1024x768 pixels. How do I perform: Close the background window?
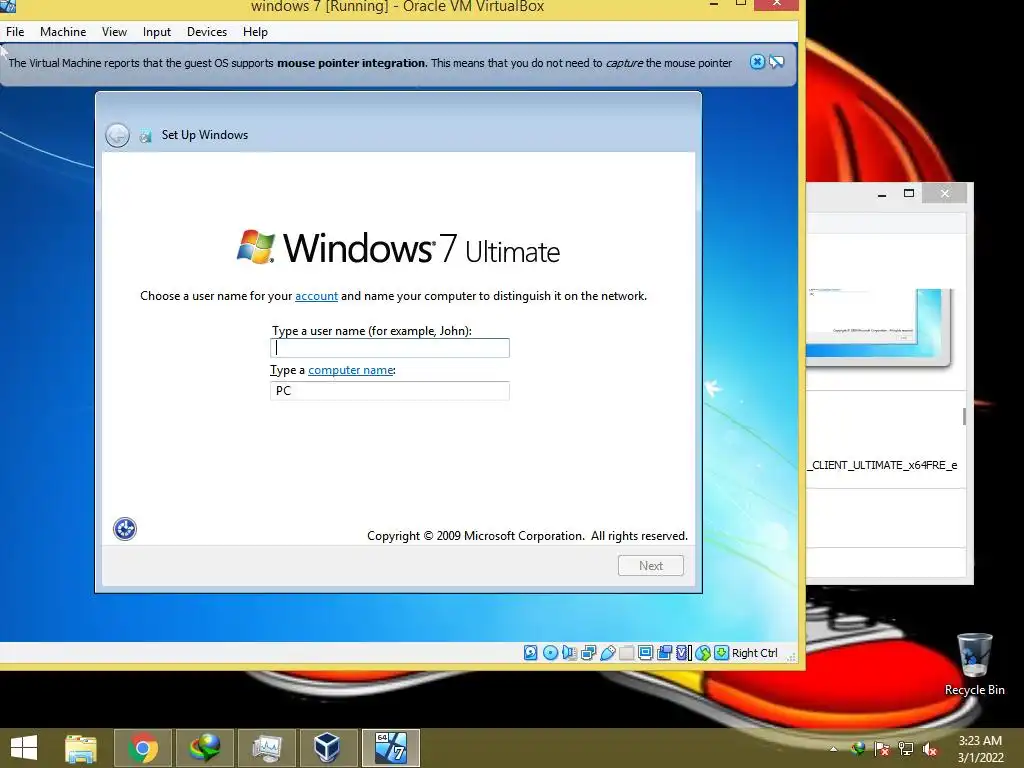[x=944, y=193]
